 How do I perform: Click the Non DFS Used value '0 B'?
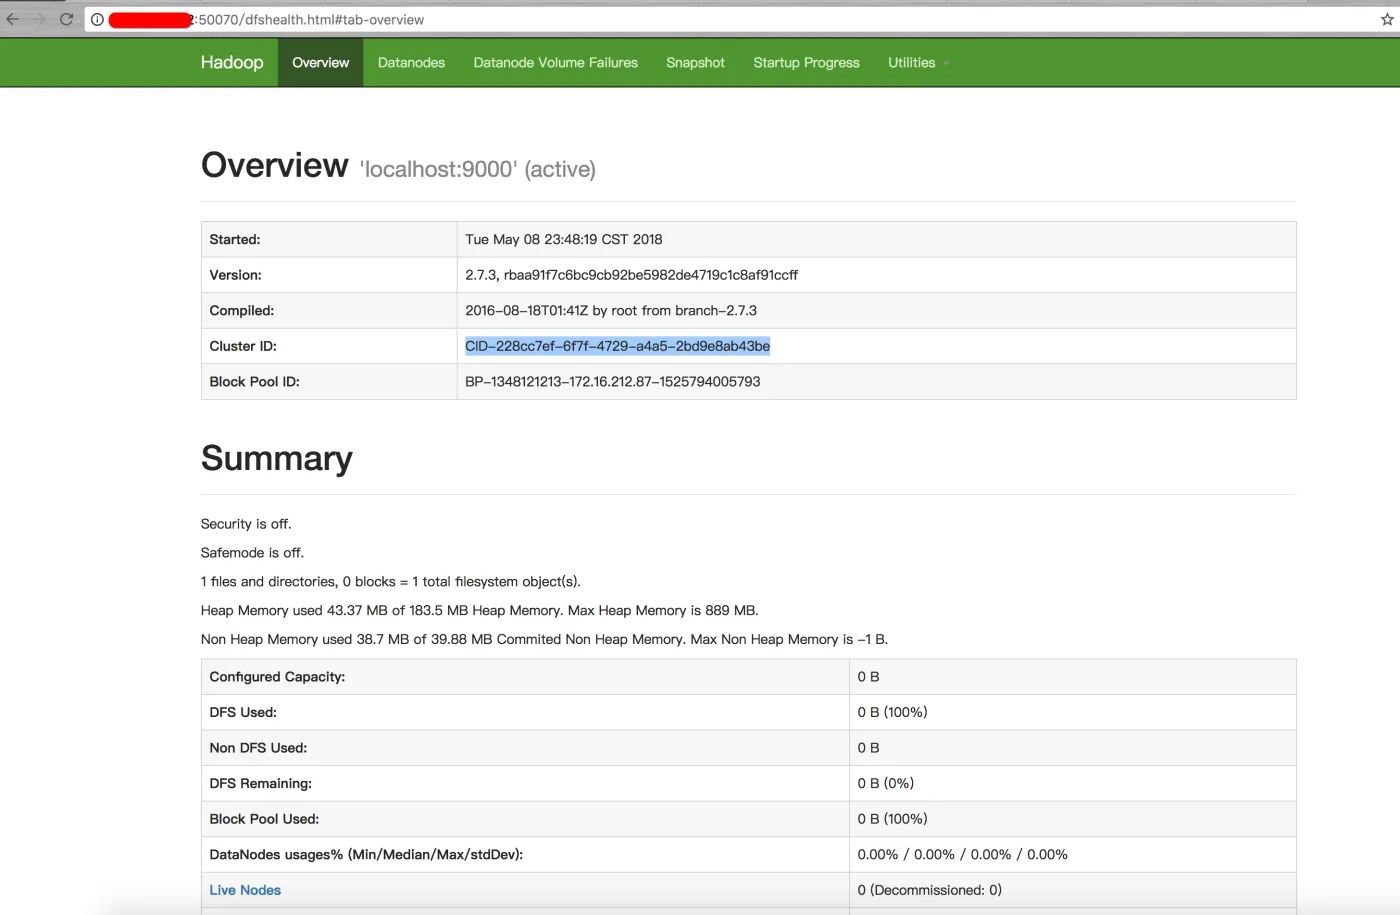[x=868, y=748]
